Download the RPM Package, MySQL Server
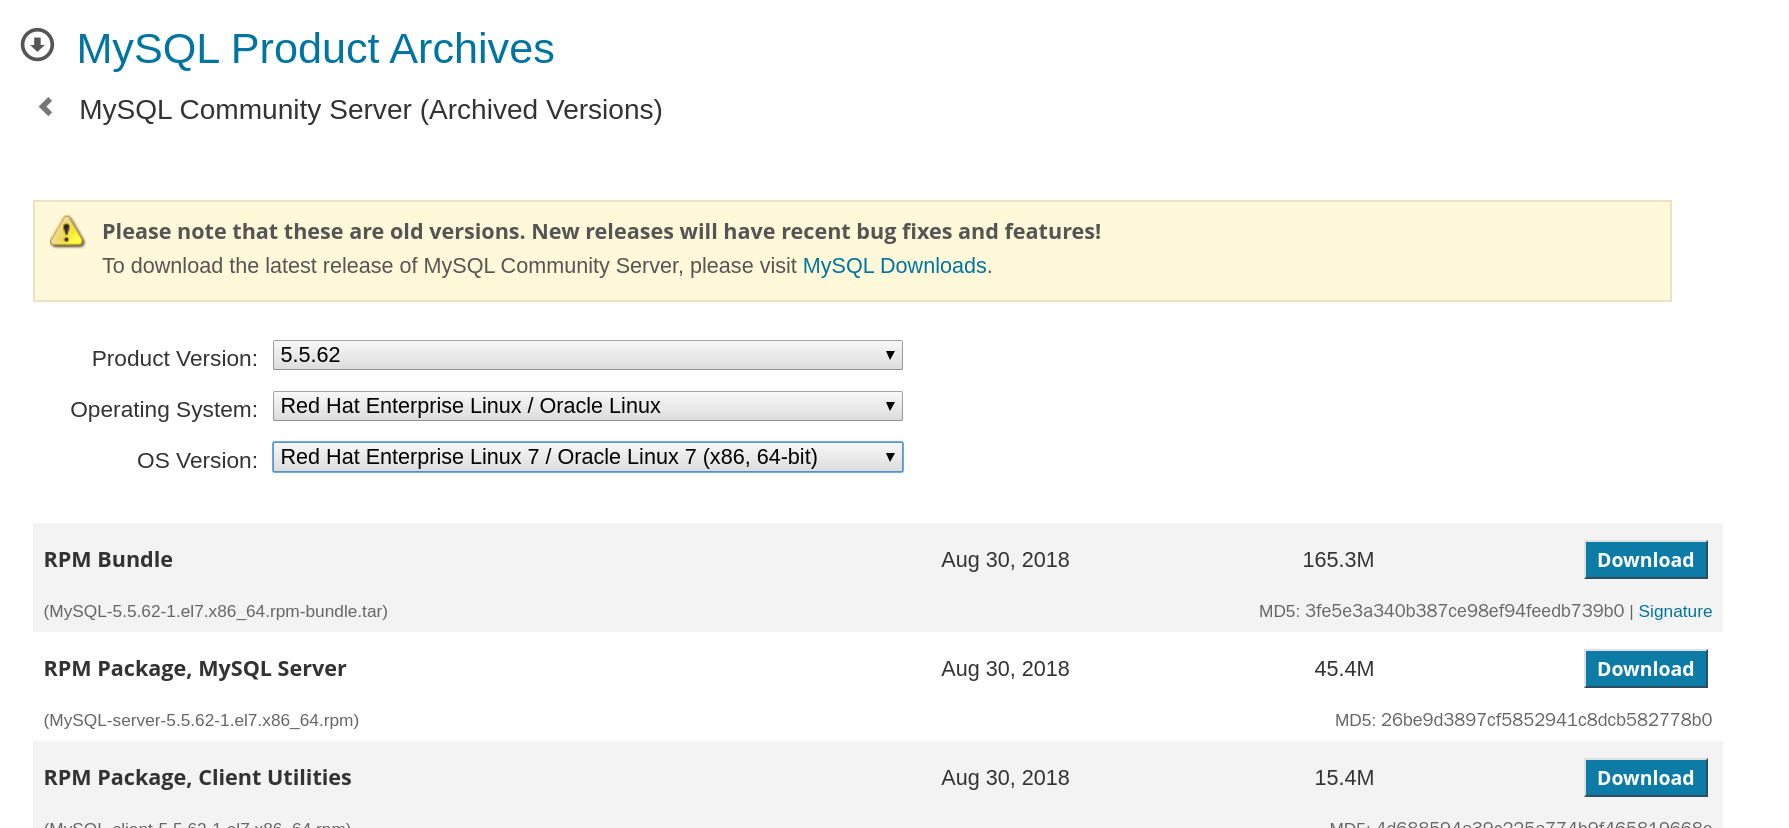The image size is (1789, 828). [1646, 669]
